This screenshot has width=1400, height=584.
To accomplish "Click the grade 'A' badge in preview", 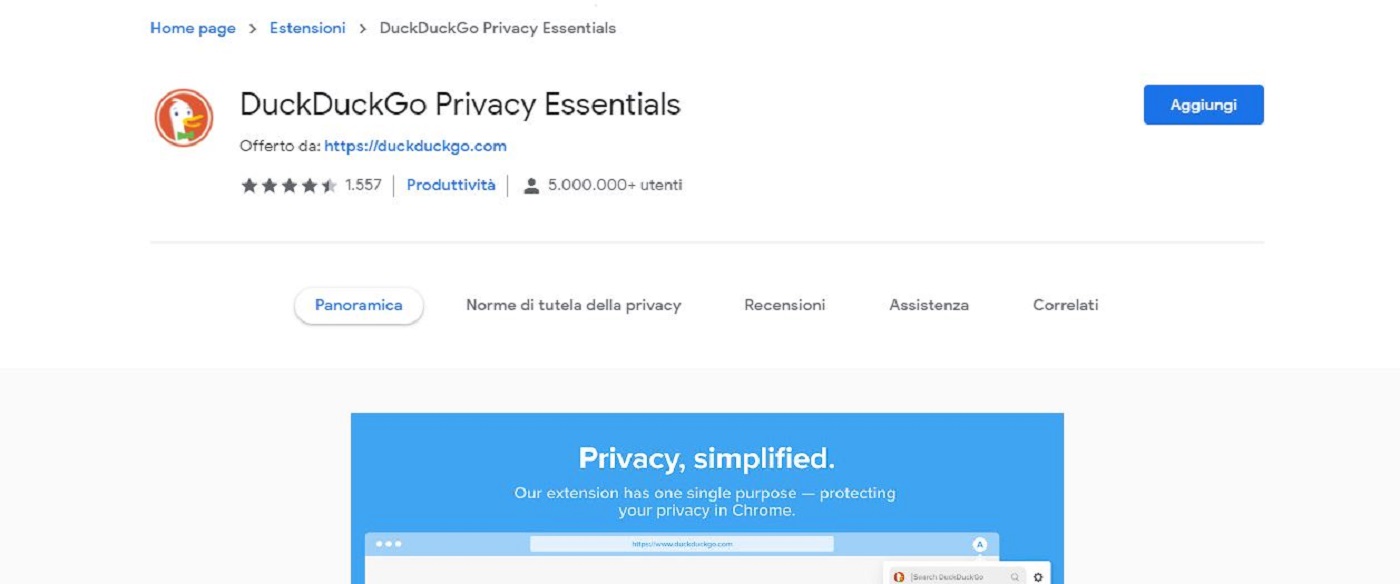I will click(980, 544).
